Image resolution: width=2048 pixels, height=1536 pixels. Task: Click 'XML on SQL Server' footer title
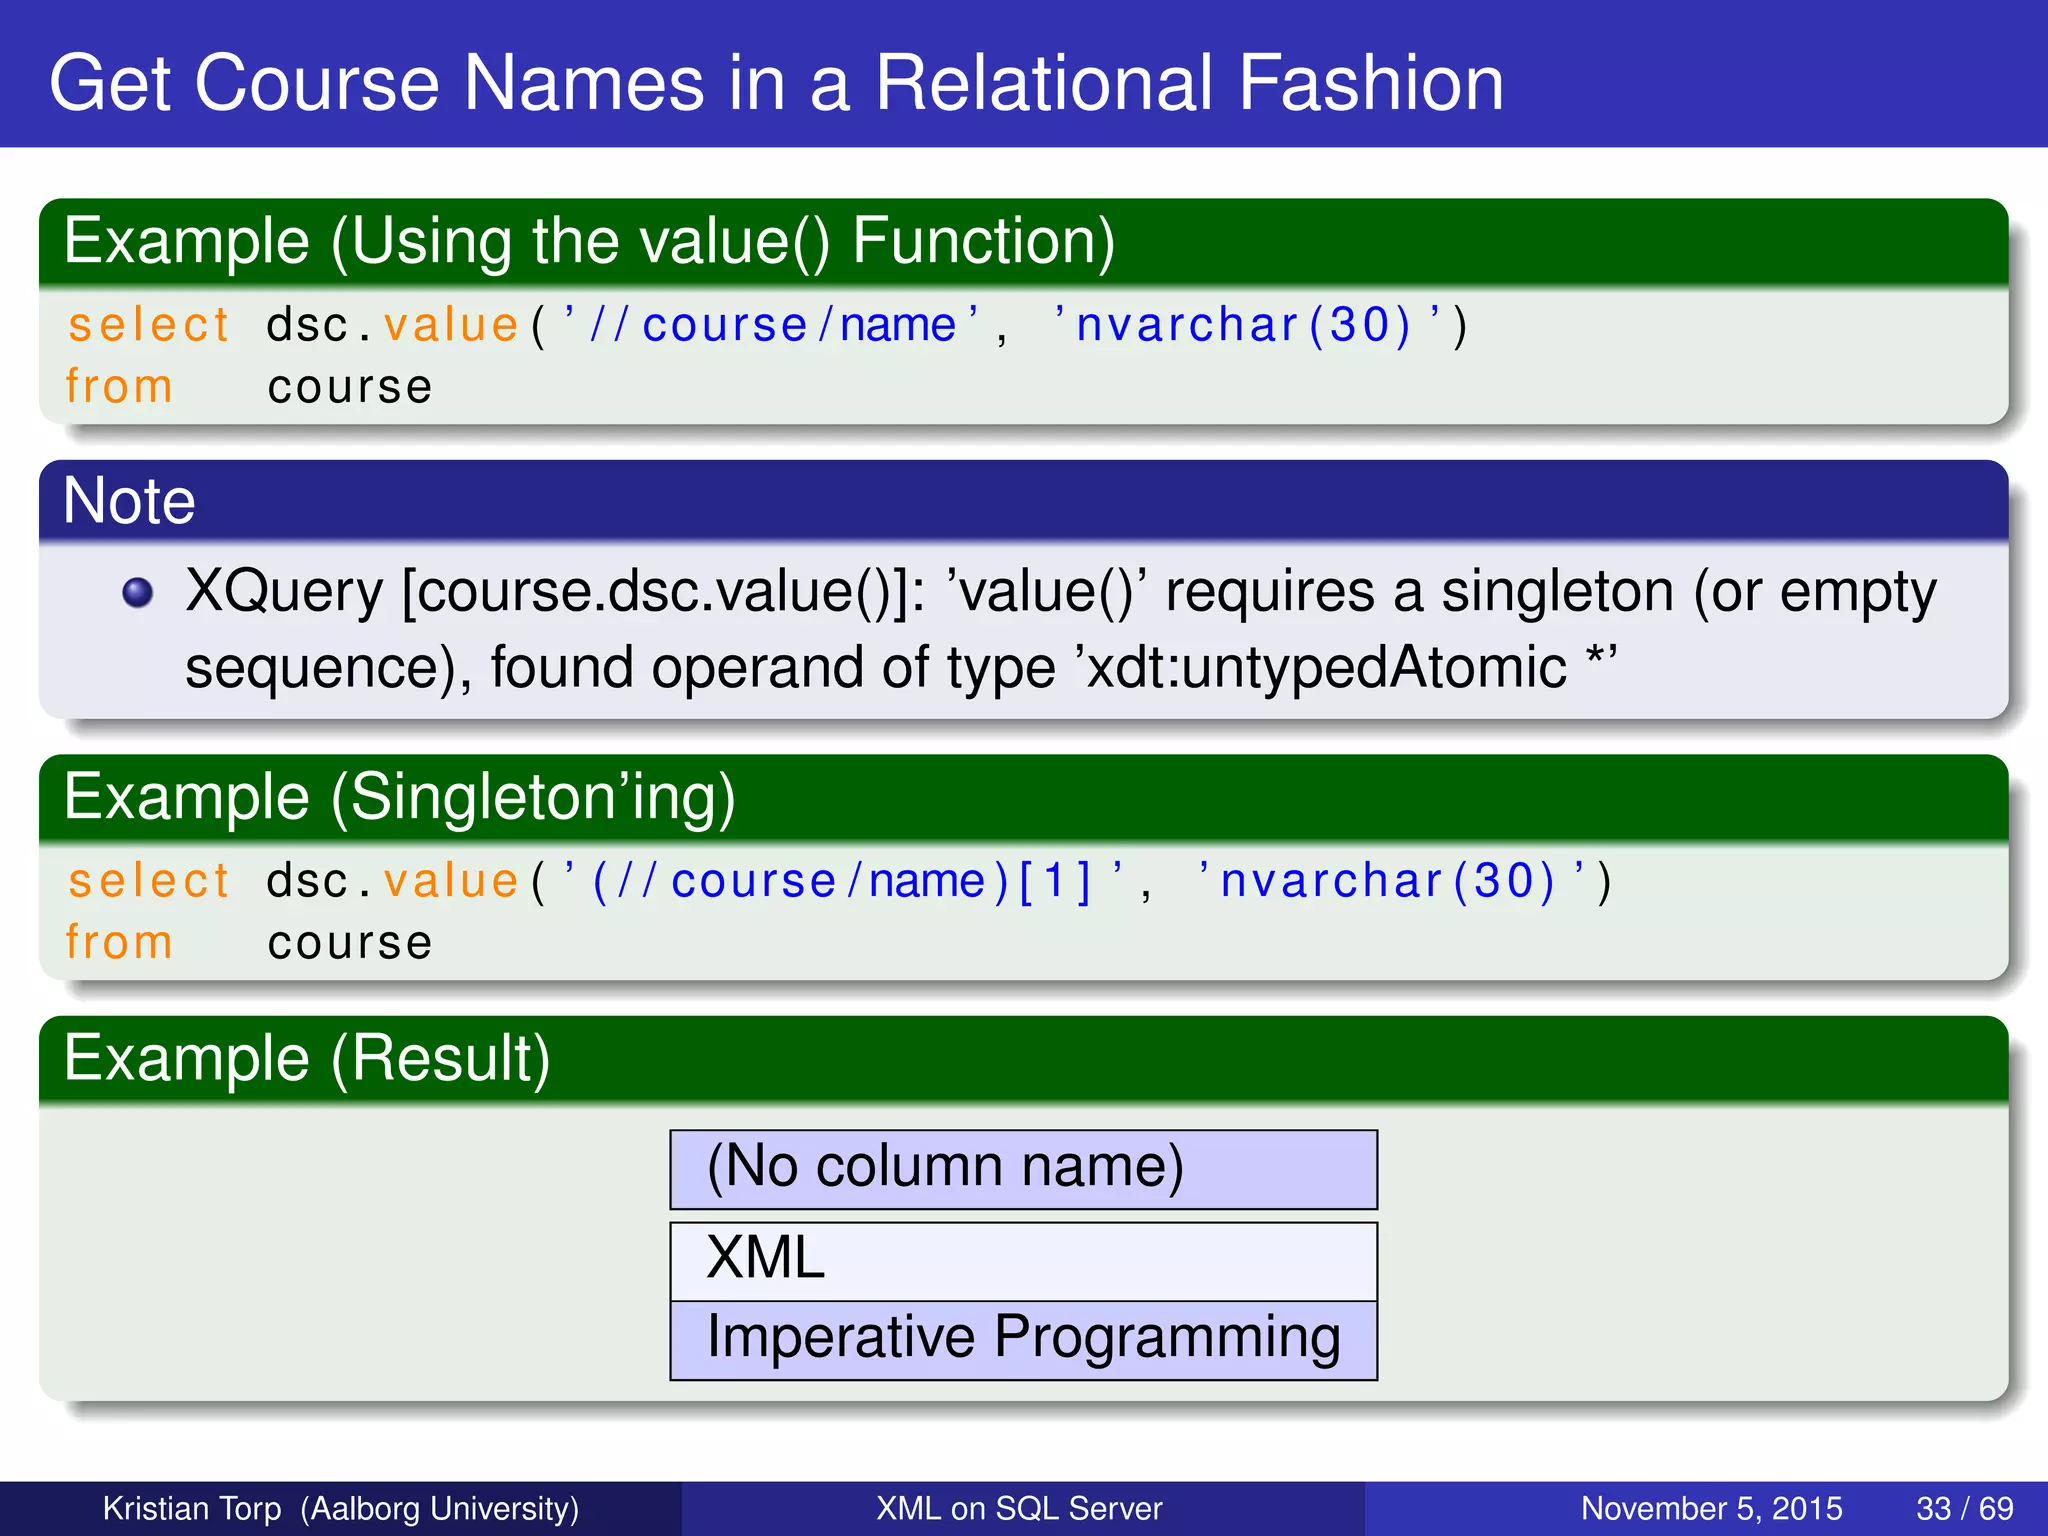tap(1019, 1508)
